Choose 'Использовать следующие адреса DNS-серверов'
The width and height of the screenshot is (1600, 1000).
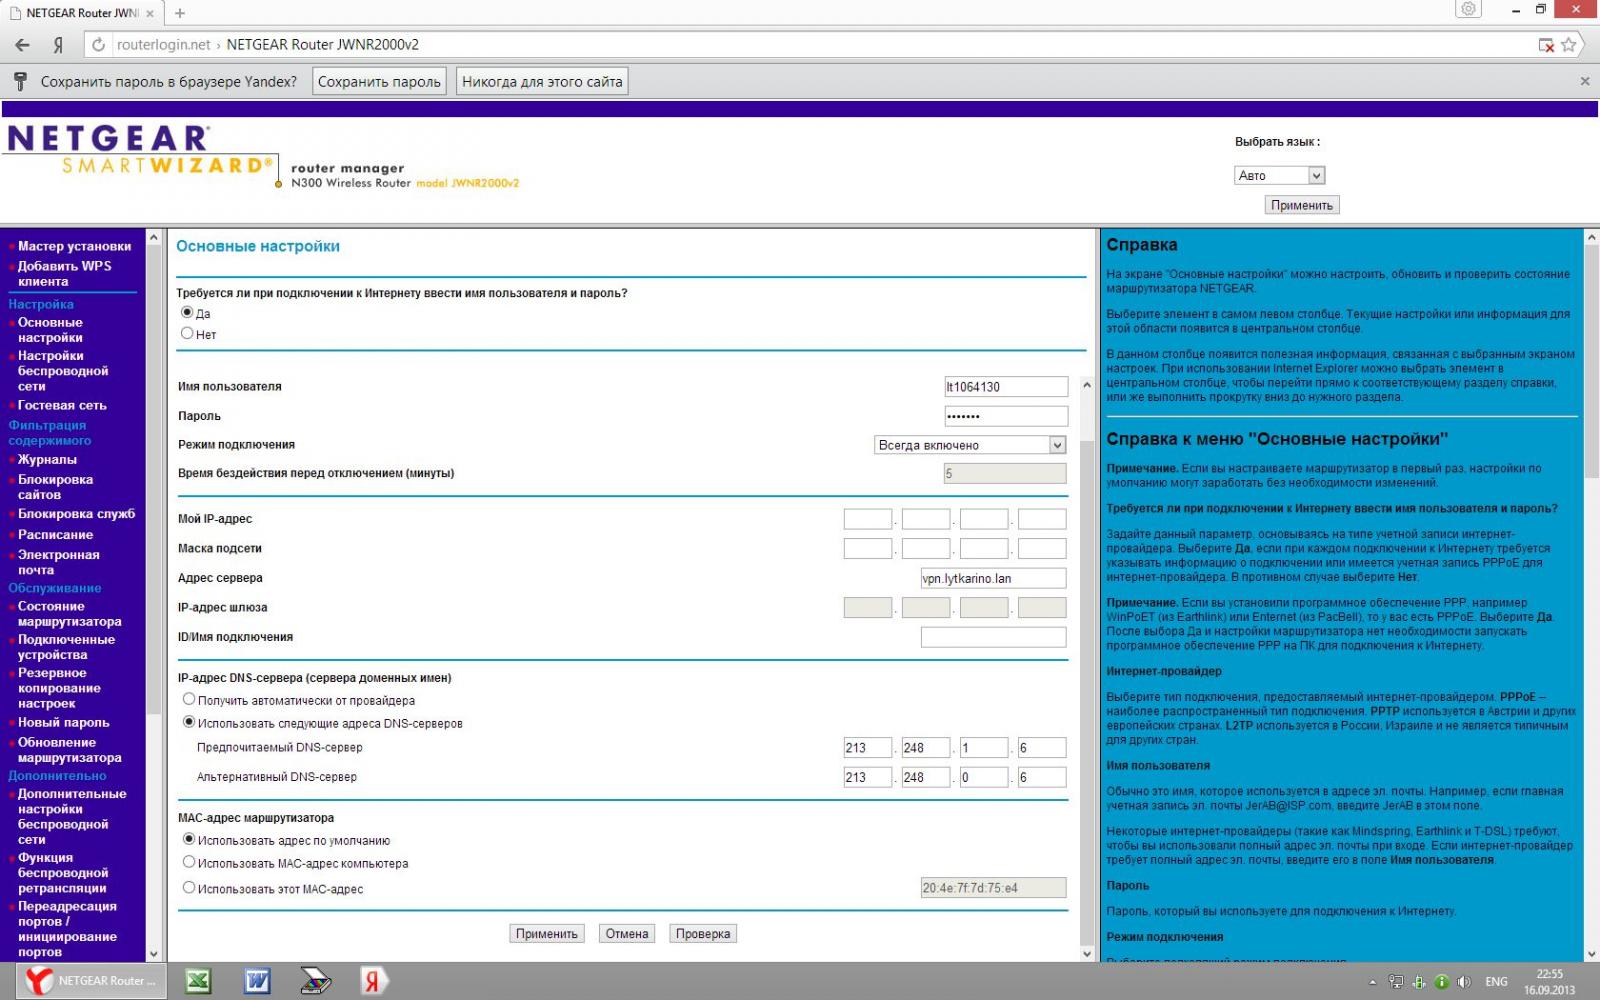[x=188, y=722]
